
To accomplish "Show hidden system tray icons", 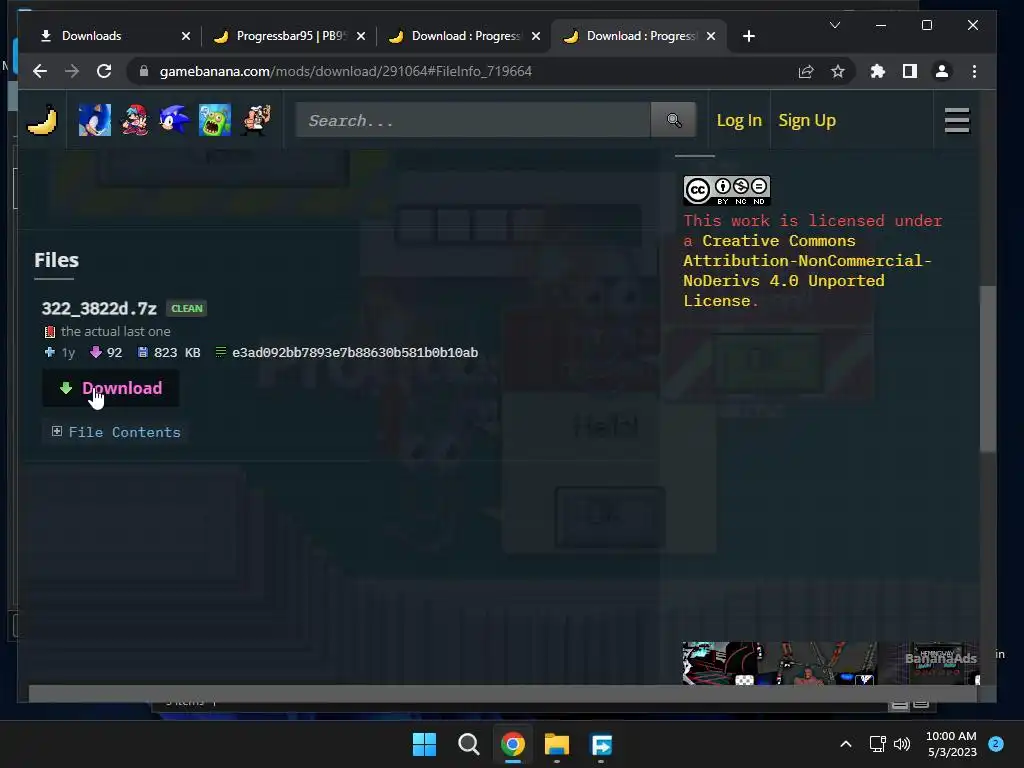I will (x=846, y=744).
